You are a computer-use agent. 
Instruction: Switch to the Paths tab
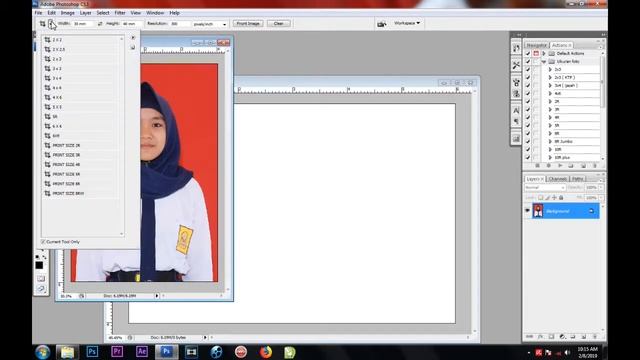(x=578, y=179)
